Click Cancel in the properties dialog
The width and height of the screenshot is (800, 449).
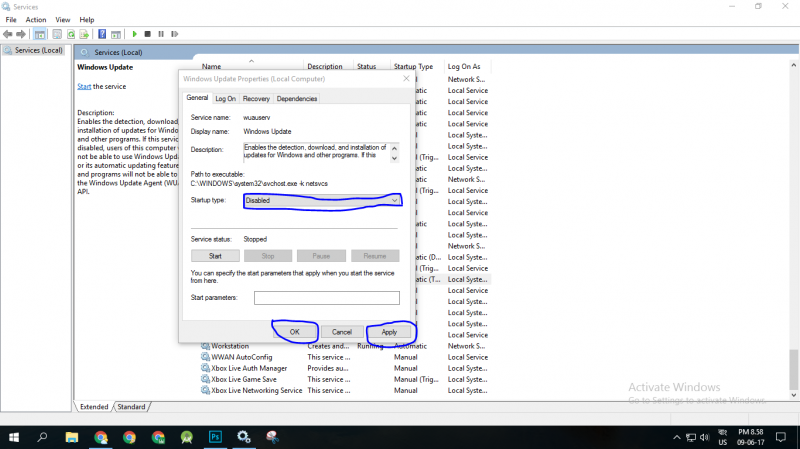tap(341, 332)
